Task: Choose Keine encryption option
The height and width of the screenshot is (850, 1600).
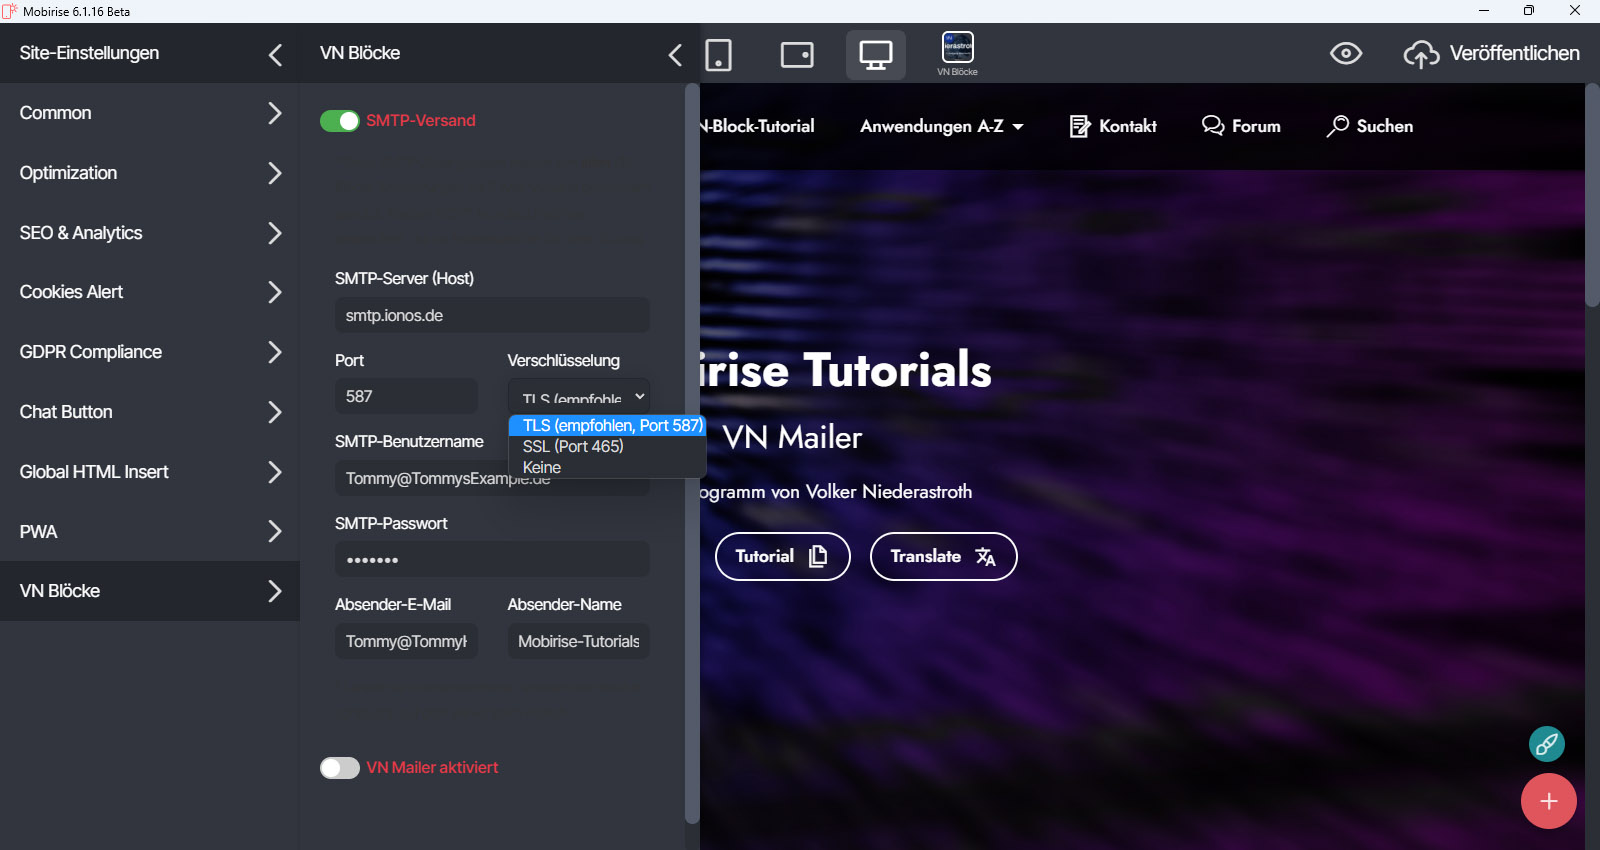Action: pyautogui.click(x=607, y=467)
